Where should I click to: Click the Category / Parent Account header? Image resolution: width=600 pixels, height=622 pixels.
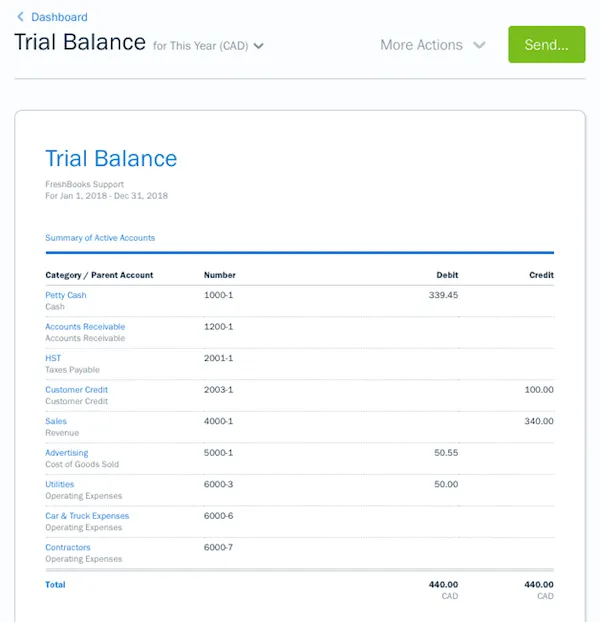[99, 275]
